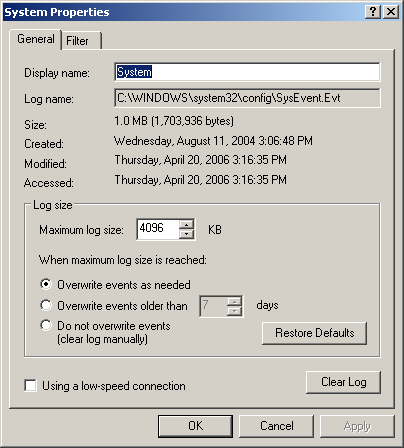Switch to the Filter tab
The width and height of the screenshot is (404, 448).
pos(81,41)
